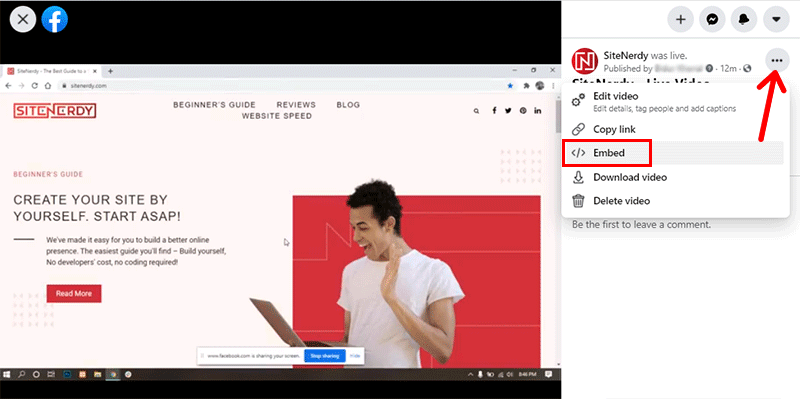Open the SiteNerdy page avatar
This screenshot has height=399, width=800.
[585, 61]
